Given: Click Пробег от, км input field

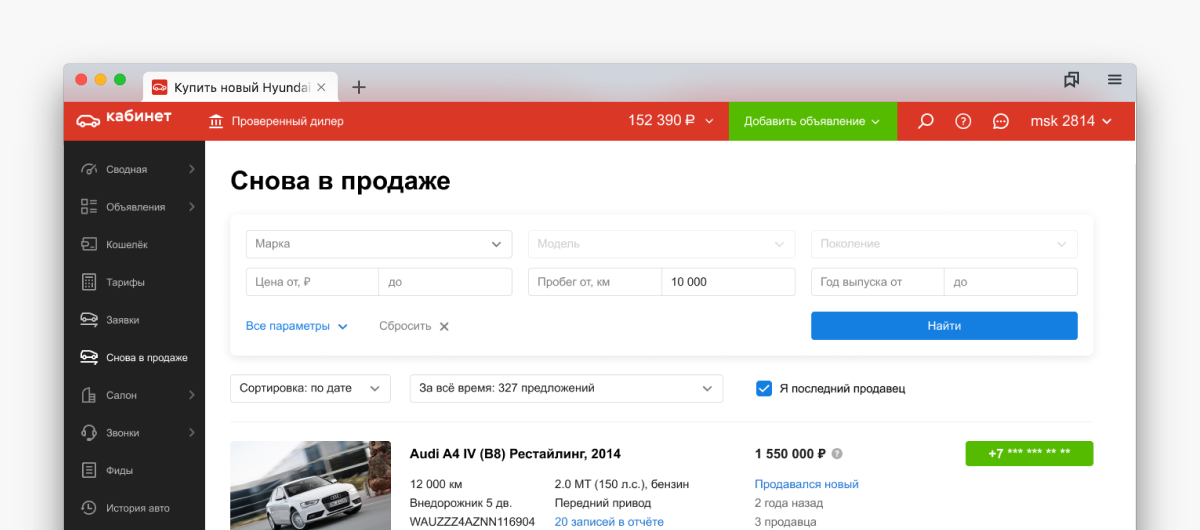Looking at the screenshot, I should [595, 282].
